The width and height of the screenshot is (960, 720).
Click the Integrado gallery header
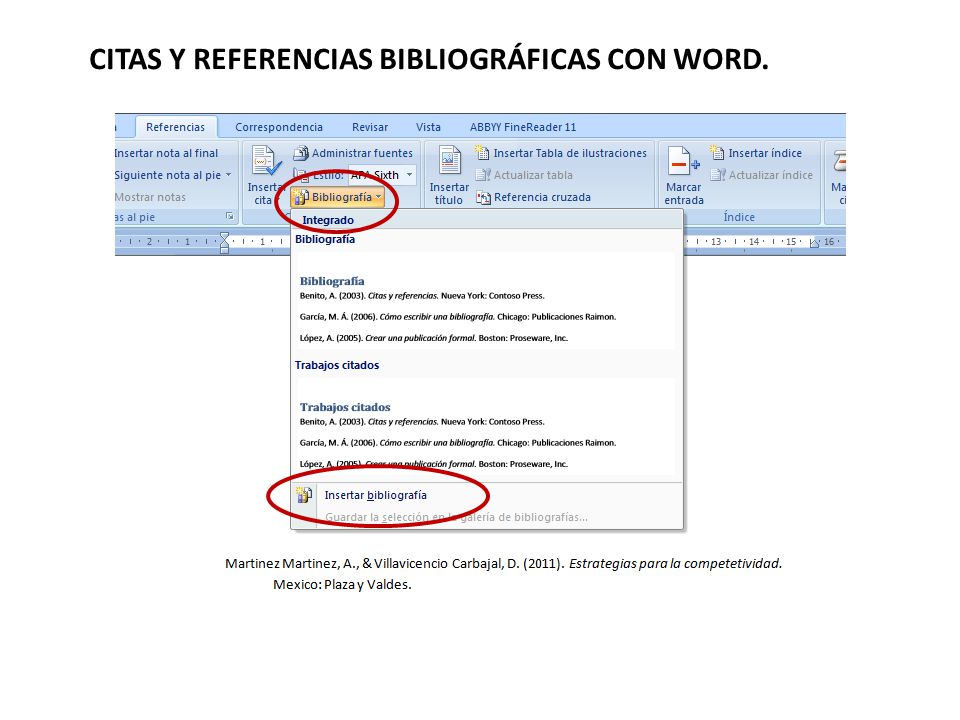pyautogui.click(x=486, y=220)
